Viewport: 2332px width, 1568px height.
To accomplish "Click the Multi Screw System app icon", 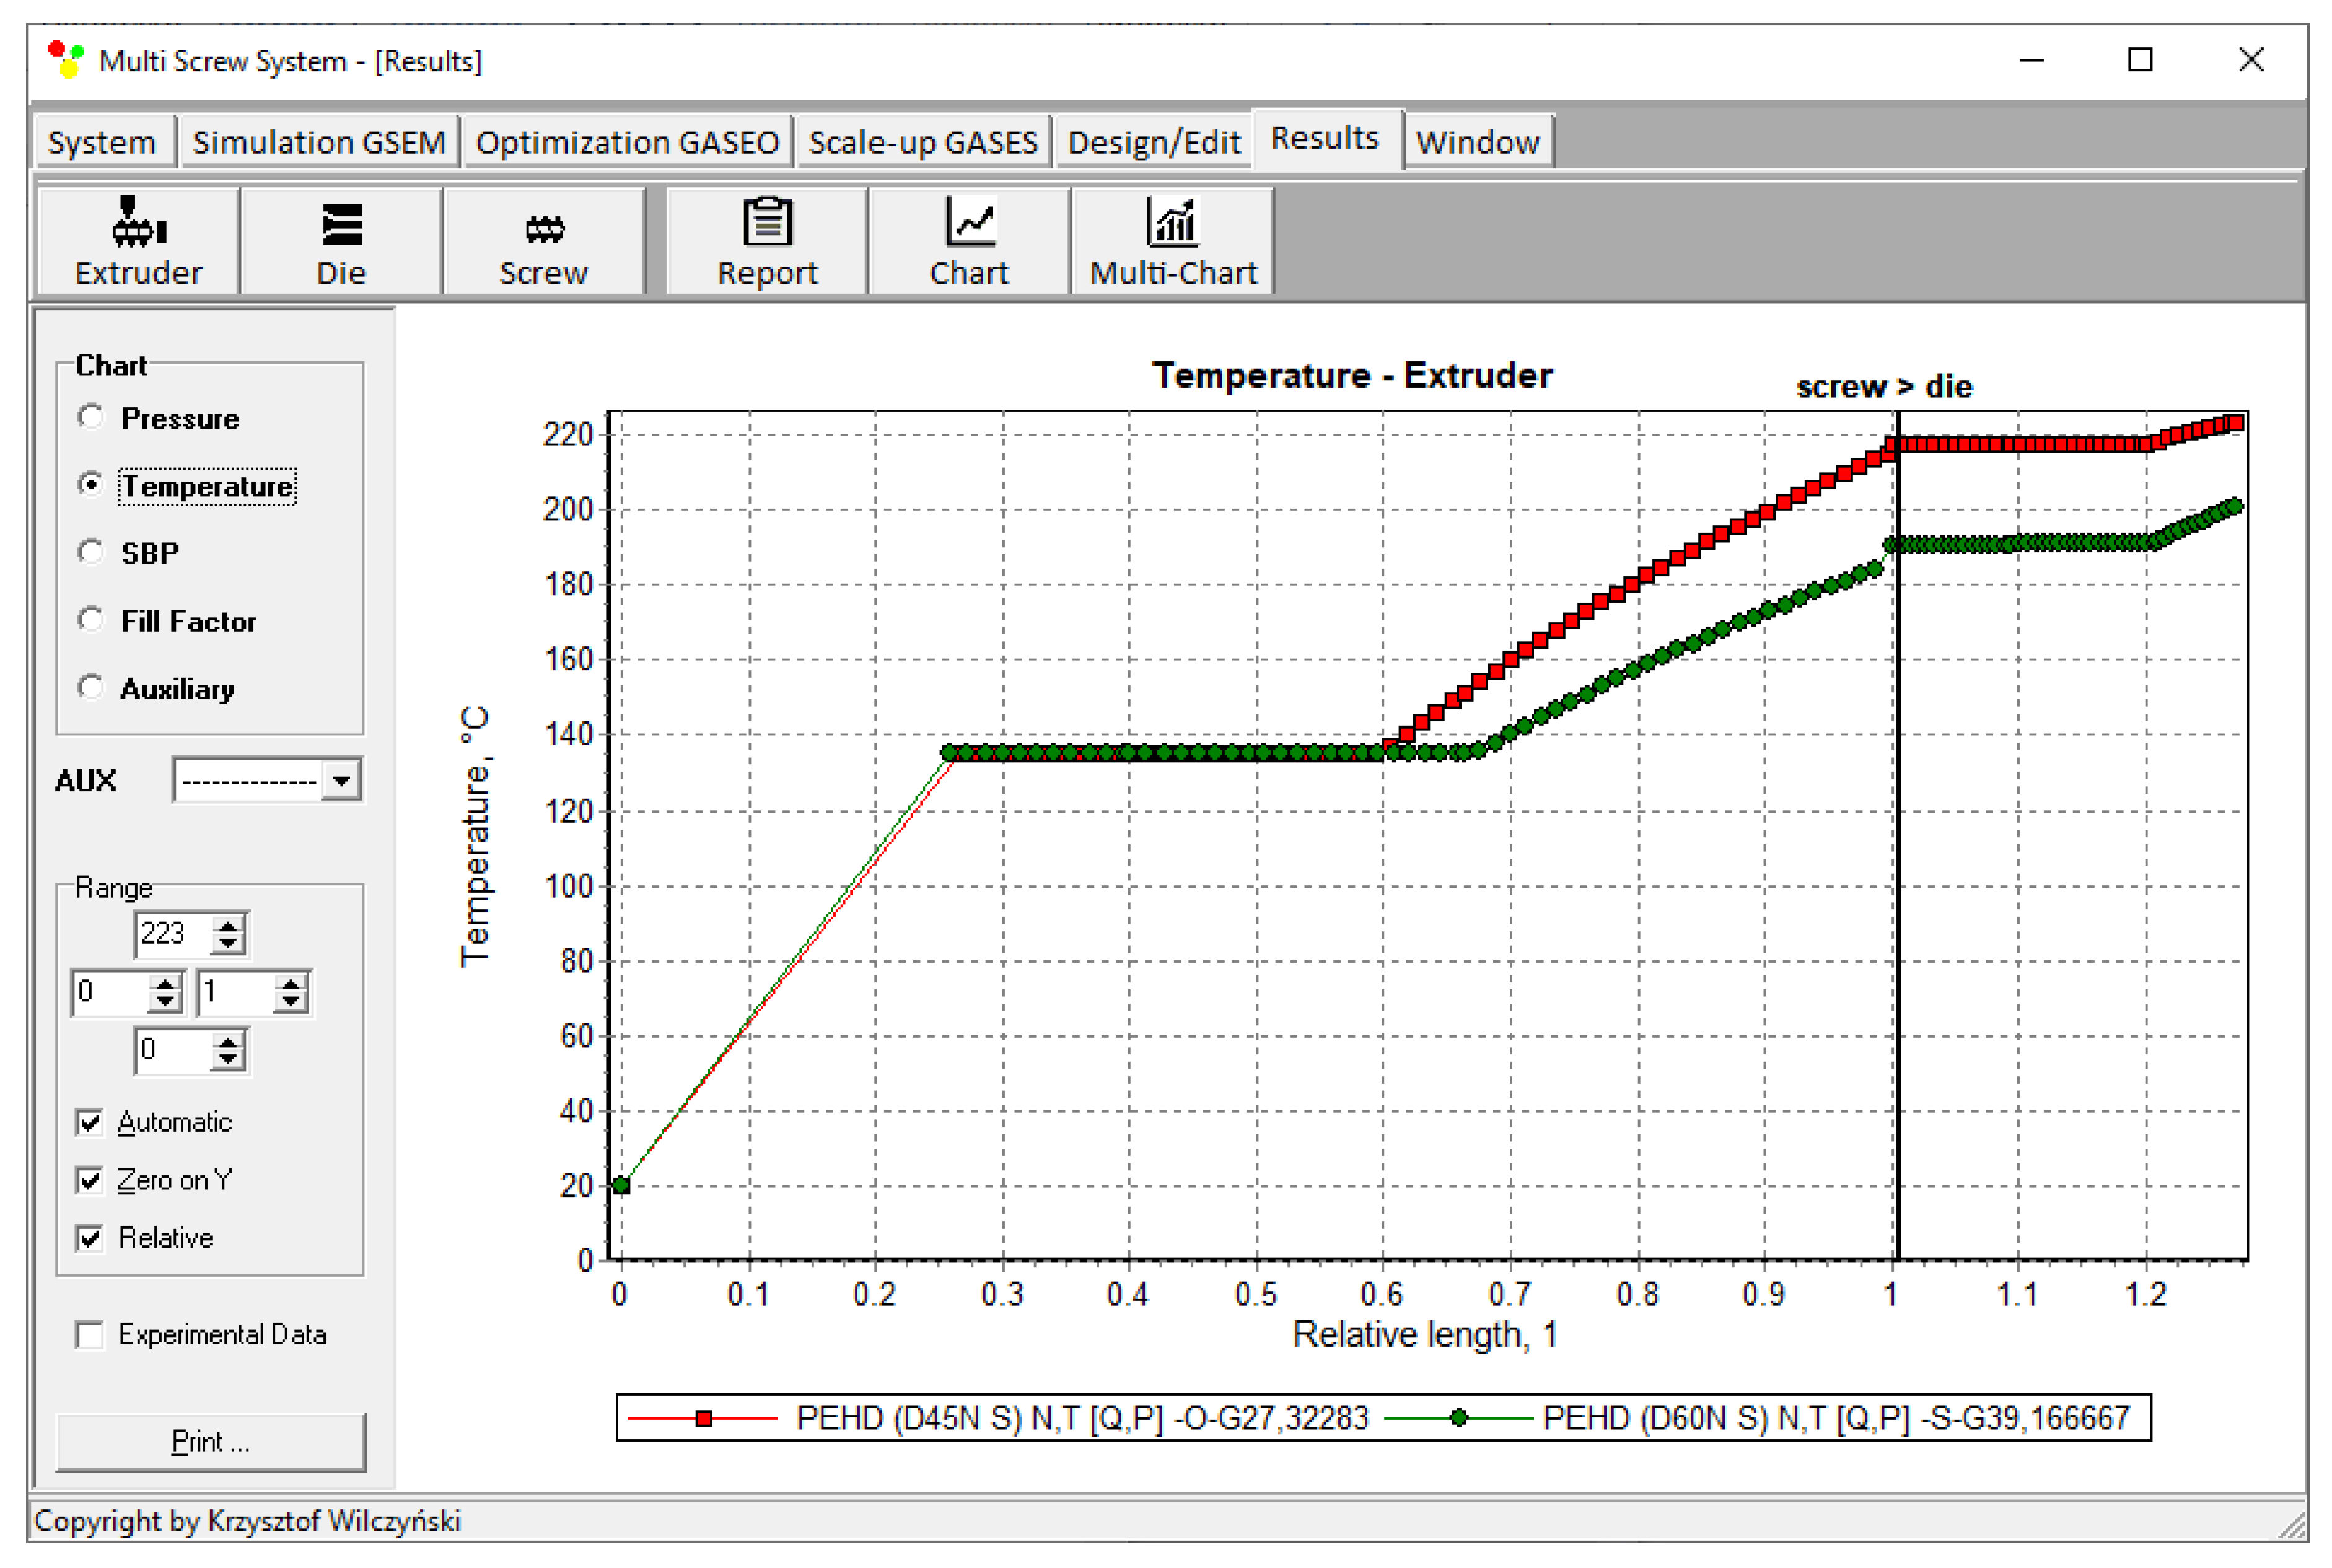I will [66, 60].
